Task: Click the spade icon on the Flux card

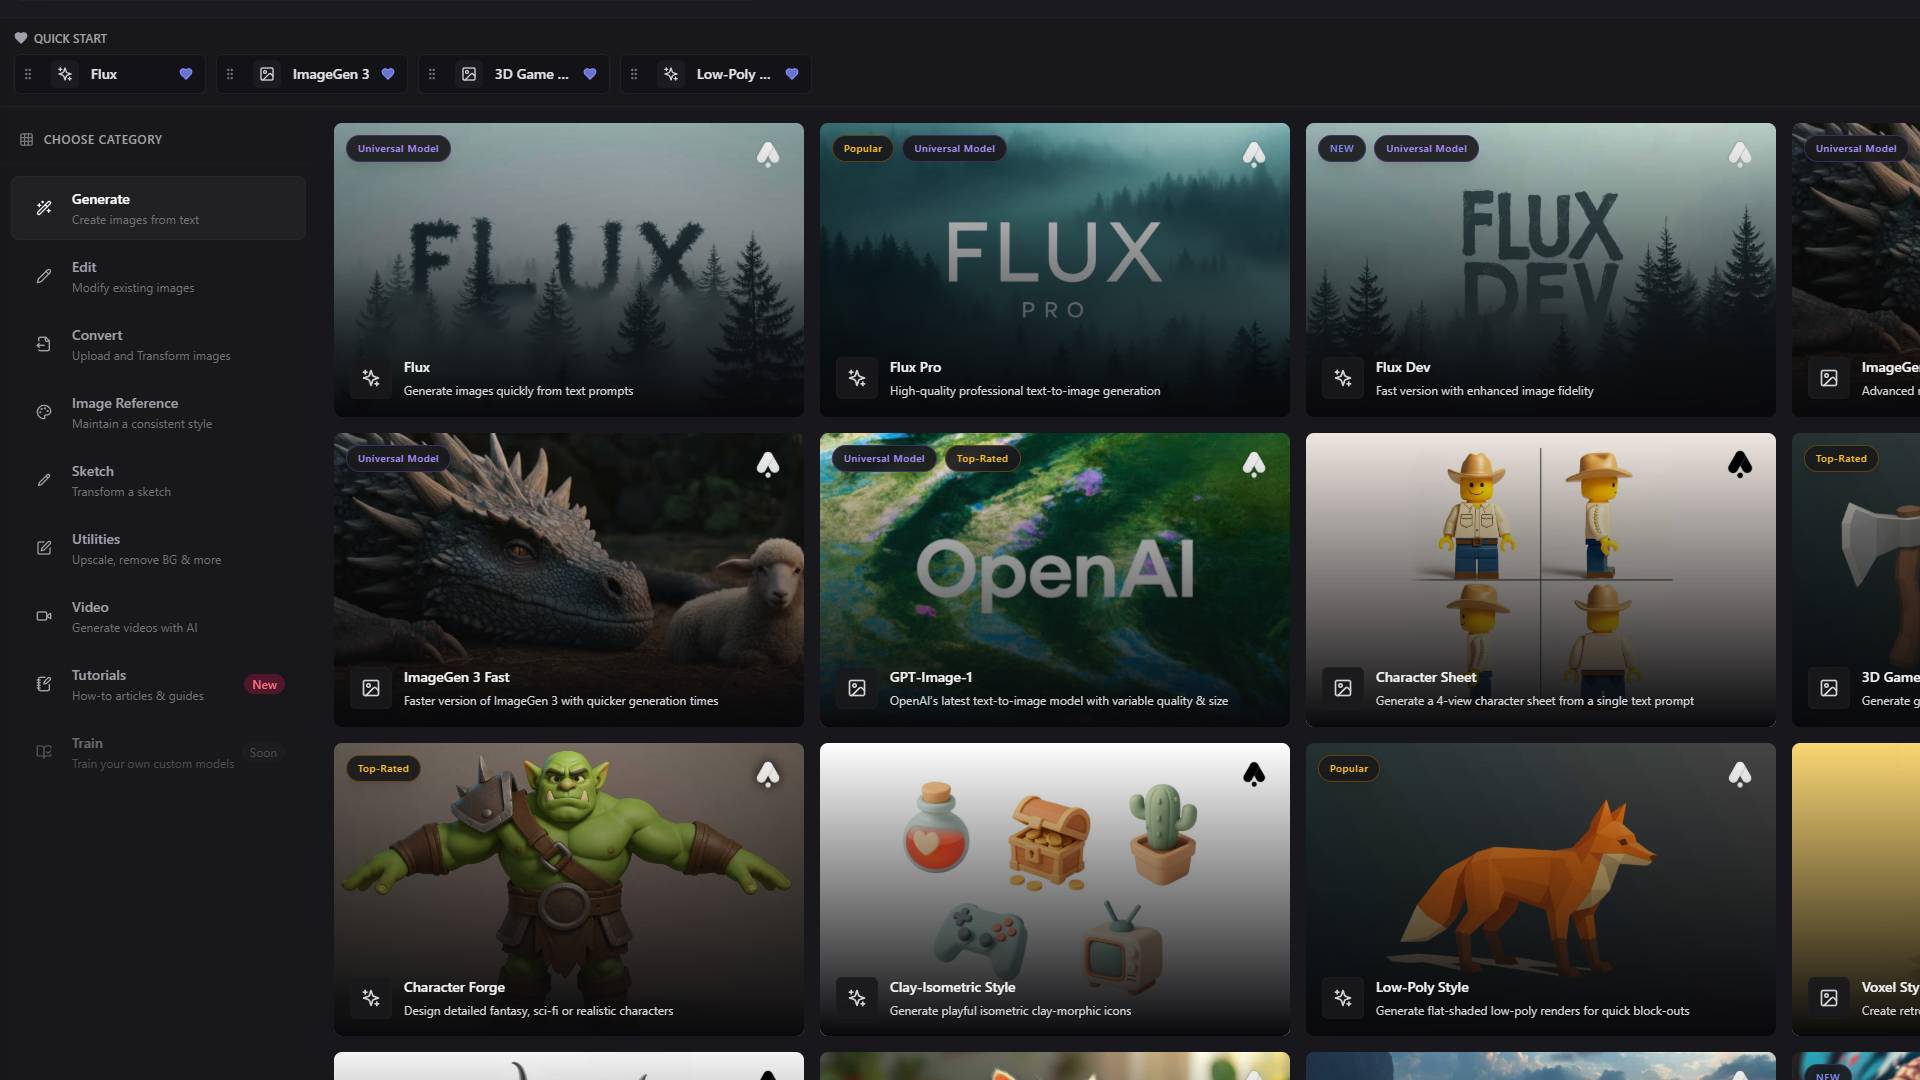Action: coord(768,154)
